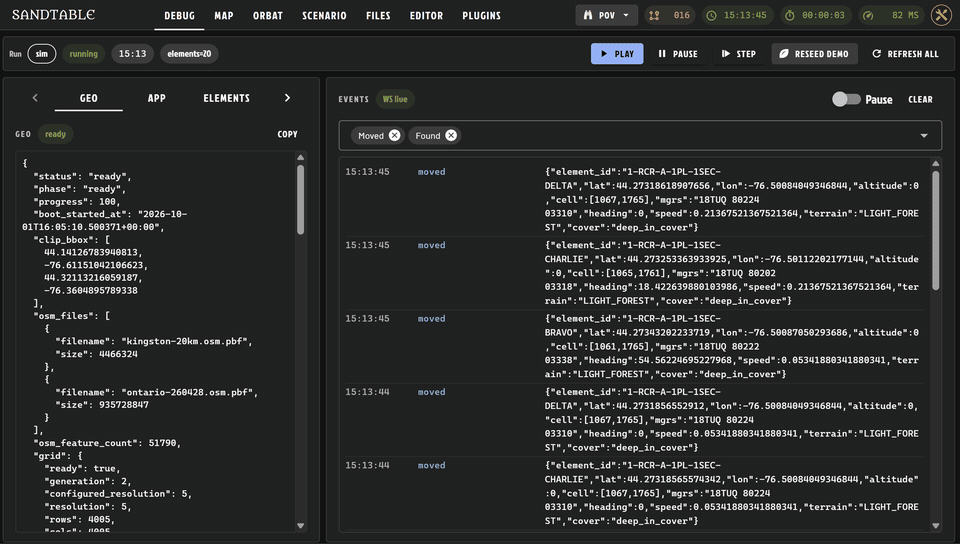Click the latency gauge 82 MS indicator
The width and height of the screenshot is (960, 544).
click(x=891, y=15)
